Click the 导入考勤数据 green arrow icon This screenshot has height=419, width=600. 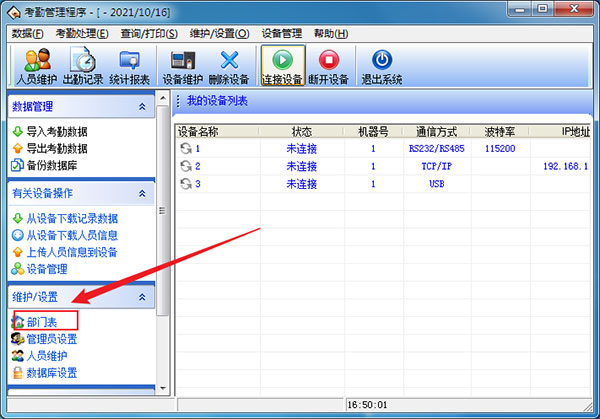coord(18,132)
